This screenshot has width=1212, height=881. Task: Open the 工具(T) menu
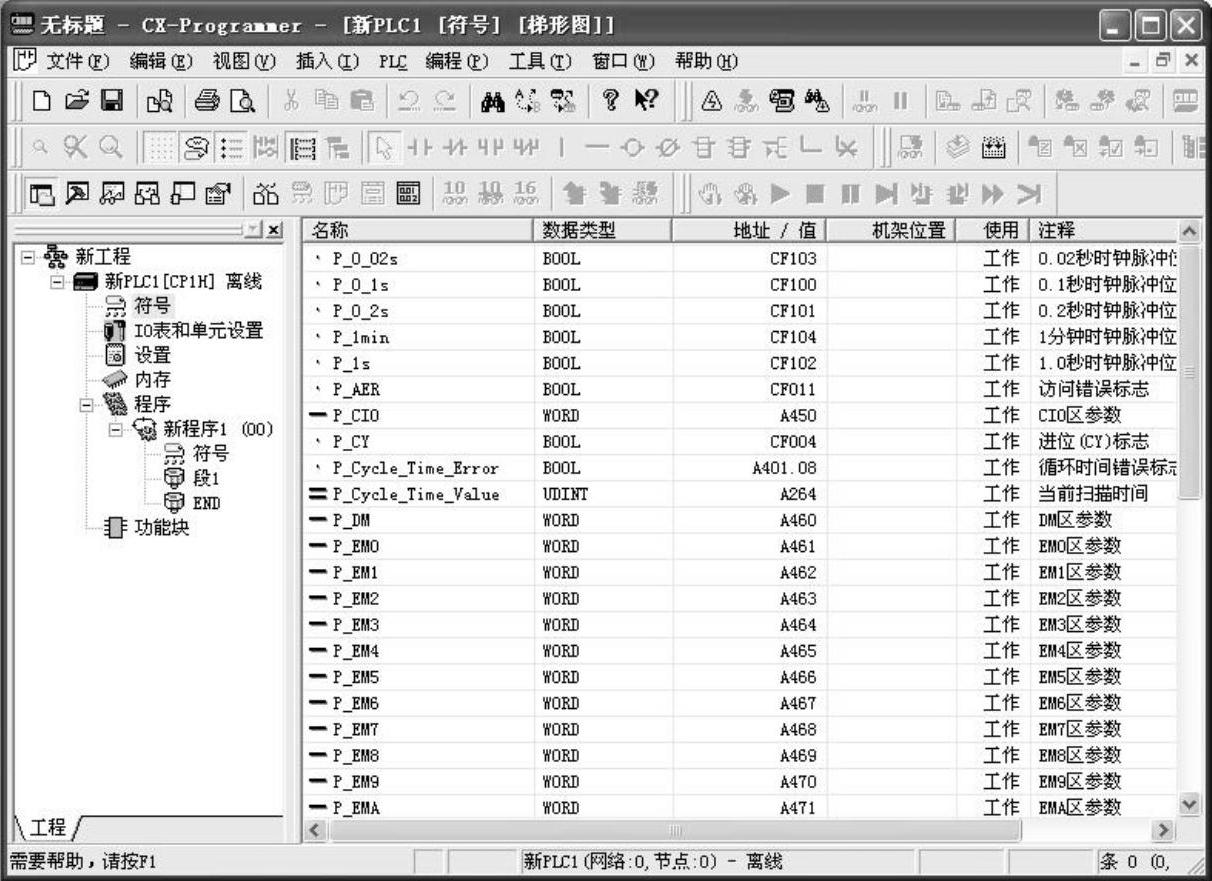[x=540, y=61]
